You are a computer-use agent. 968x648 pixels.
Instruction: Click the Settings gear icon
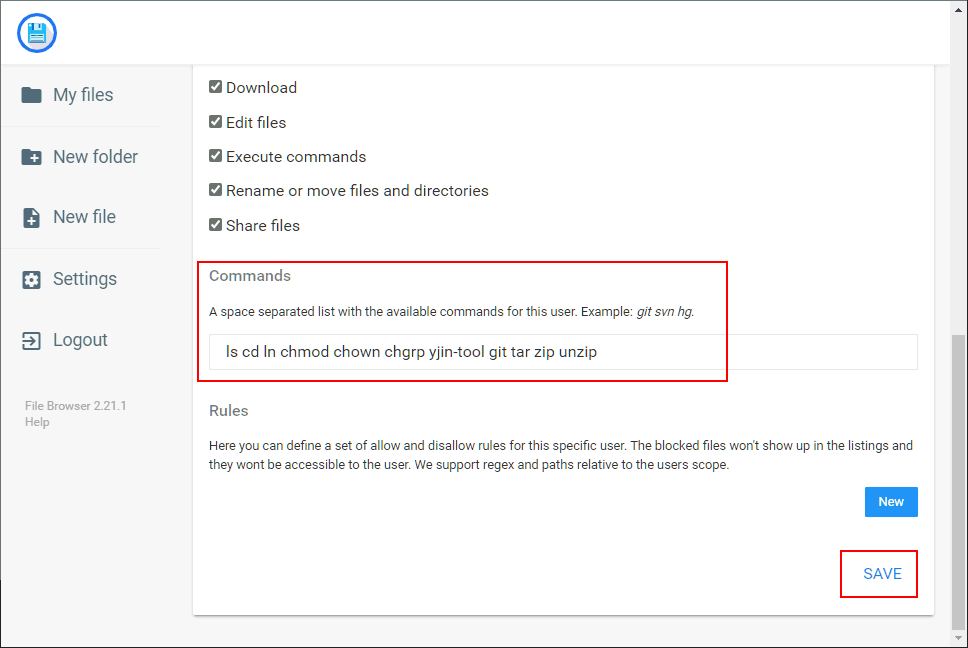32,280
